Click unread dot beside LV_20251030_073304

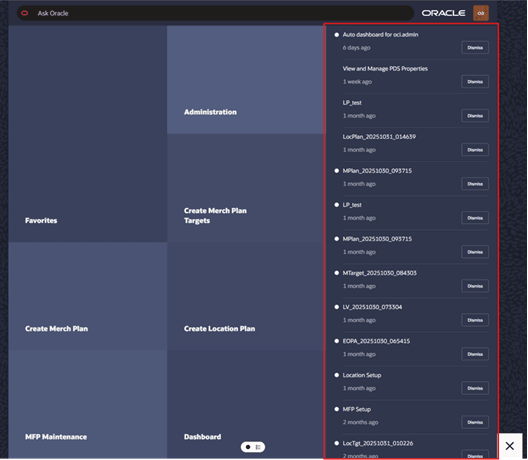(336, 307)
